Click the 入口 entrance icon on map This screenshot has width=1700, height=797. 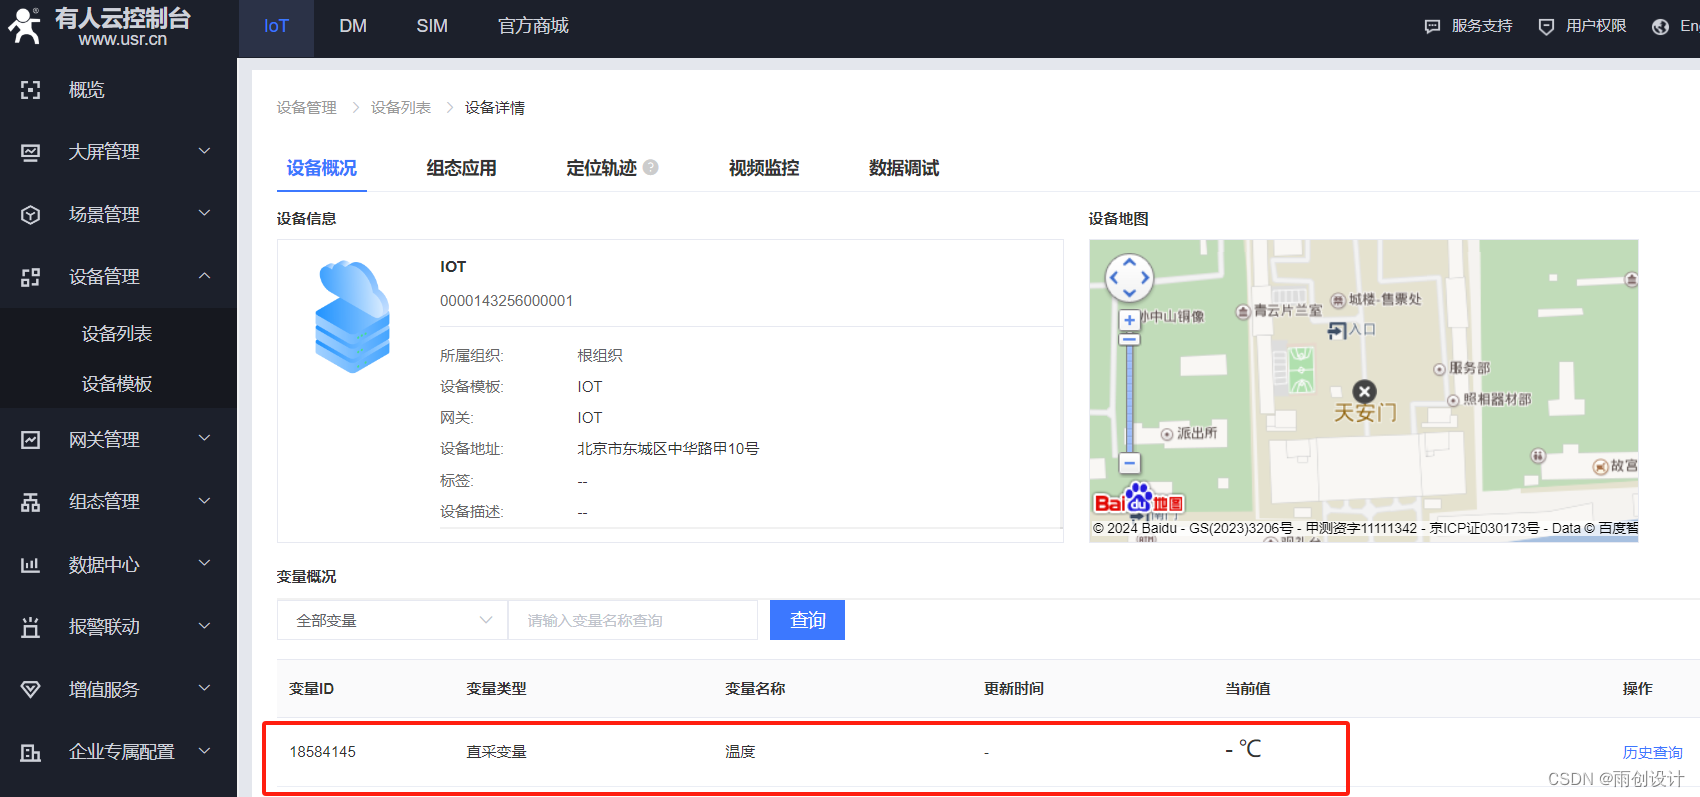[1337, 331]
